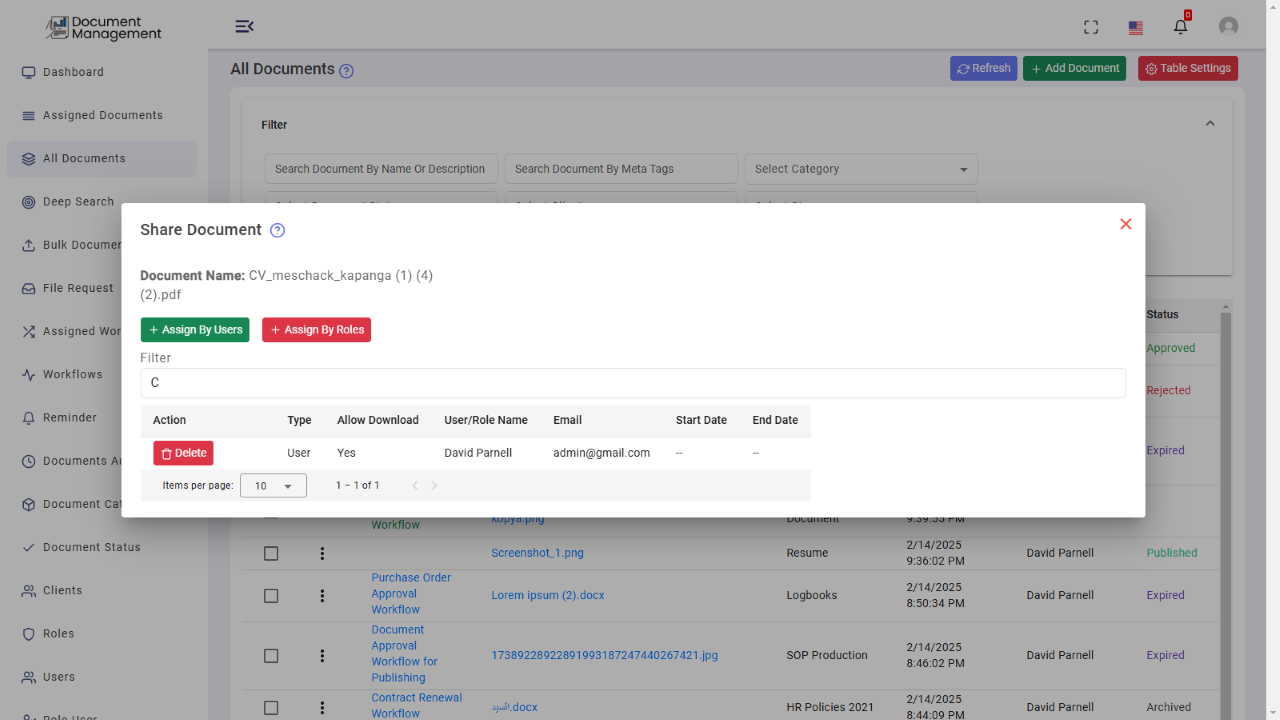Click the help icon beside Share Document

click(277, 230)
